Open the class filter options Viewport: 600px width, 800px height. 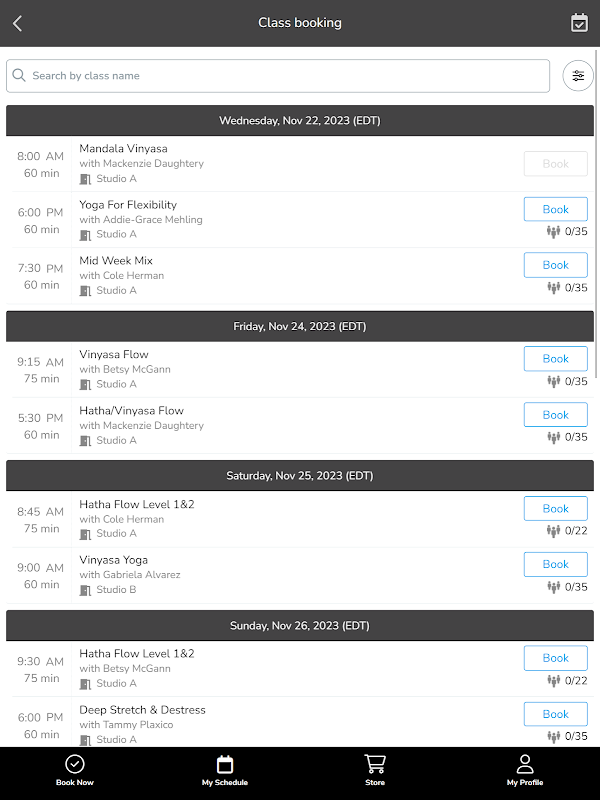coord(578,76)
